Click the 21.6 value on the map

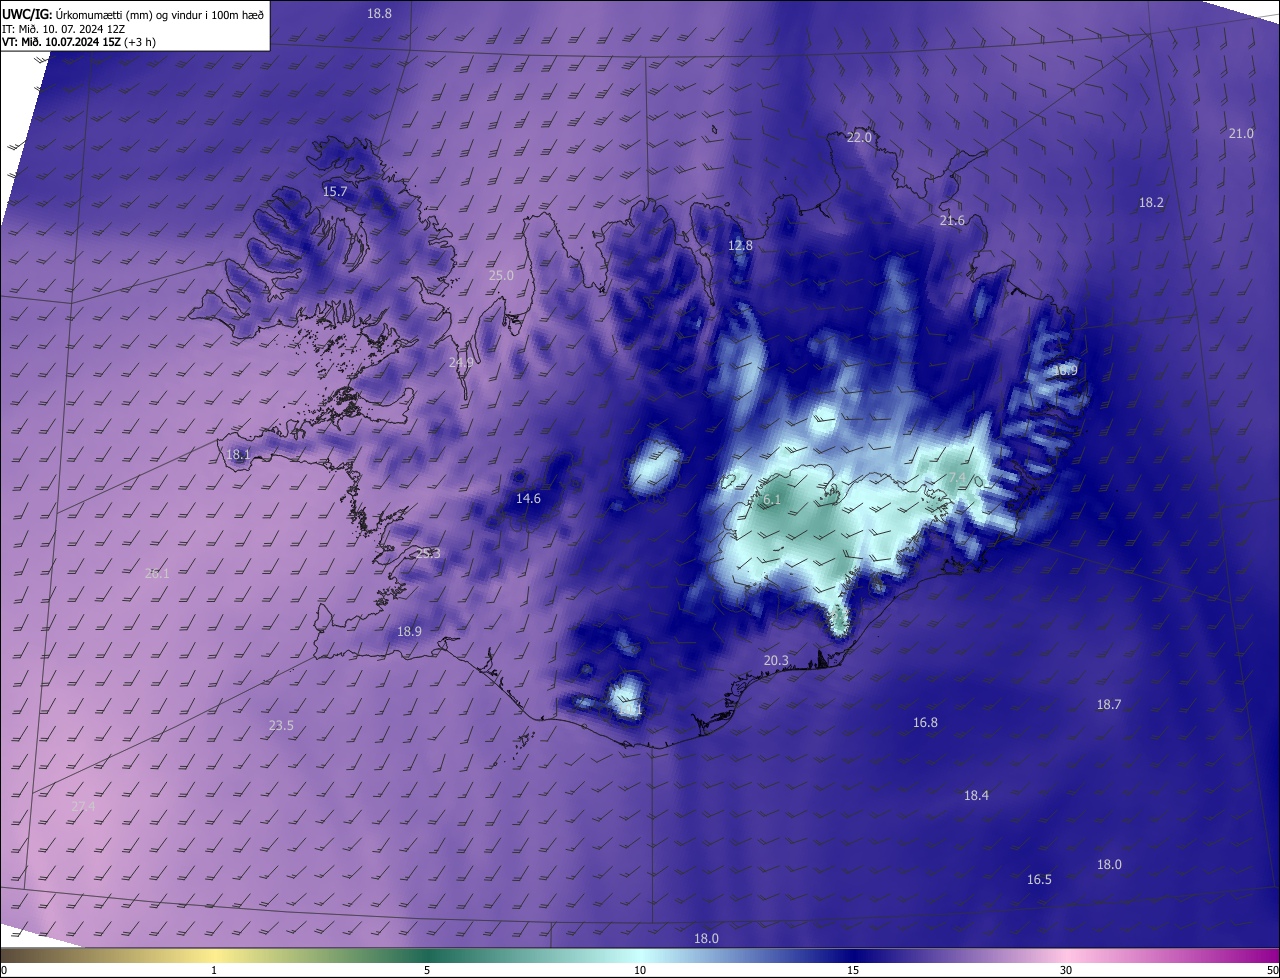click(952, 220)
